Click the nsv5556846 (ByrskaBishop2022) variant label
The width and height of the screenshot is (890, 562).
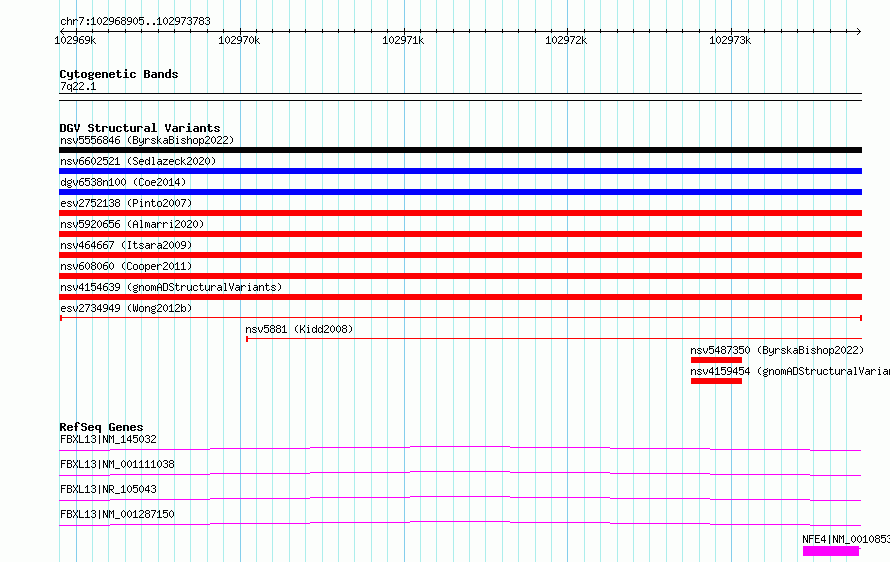point(147,140)
